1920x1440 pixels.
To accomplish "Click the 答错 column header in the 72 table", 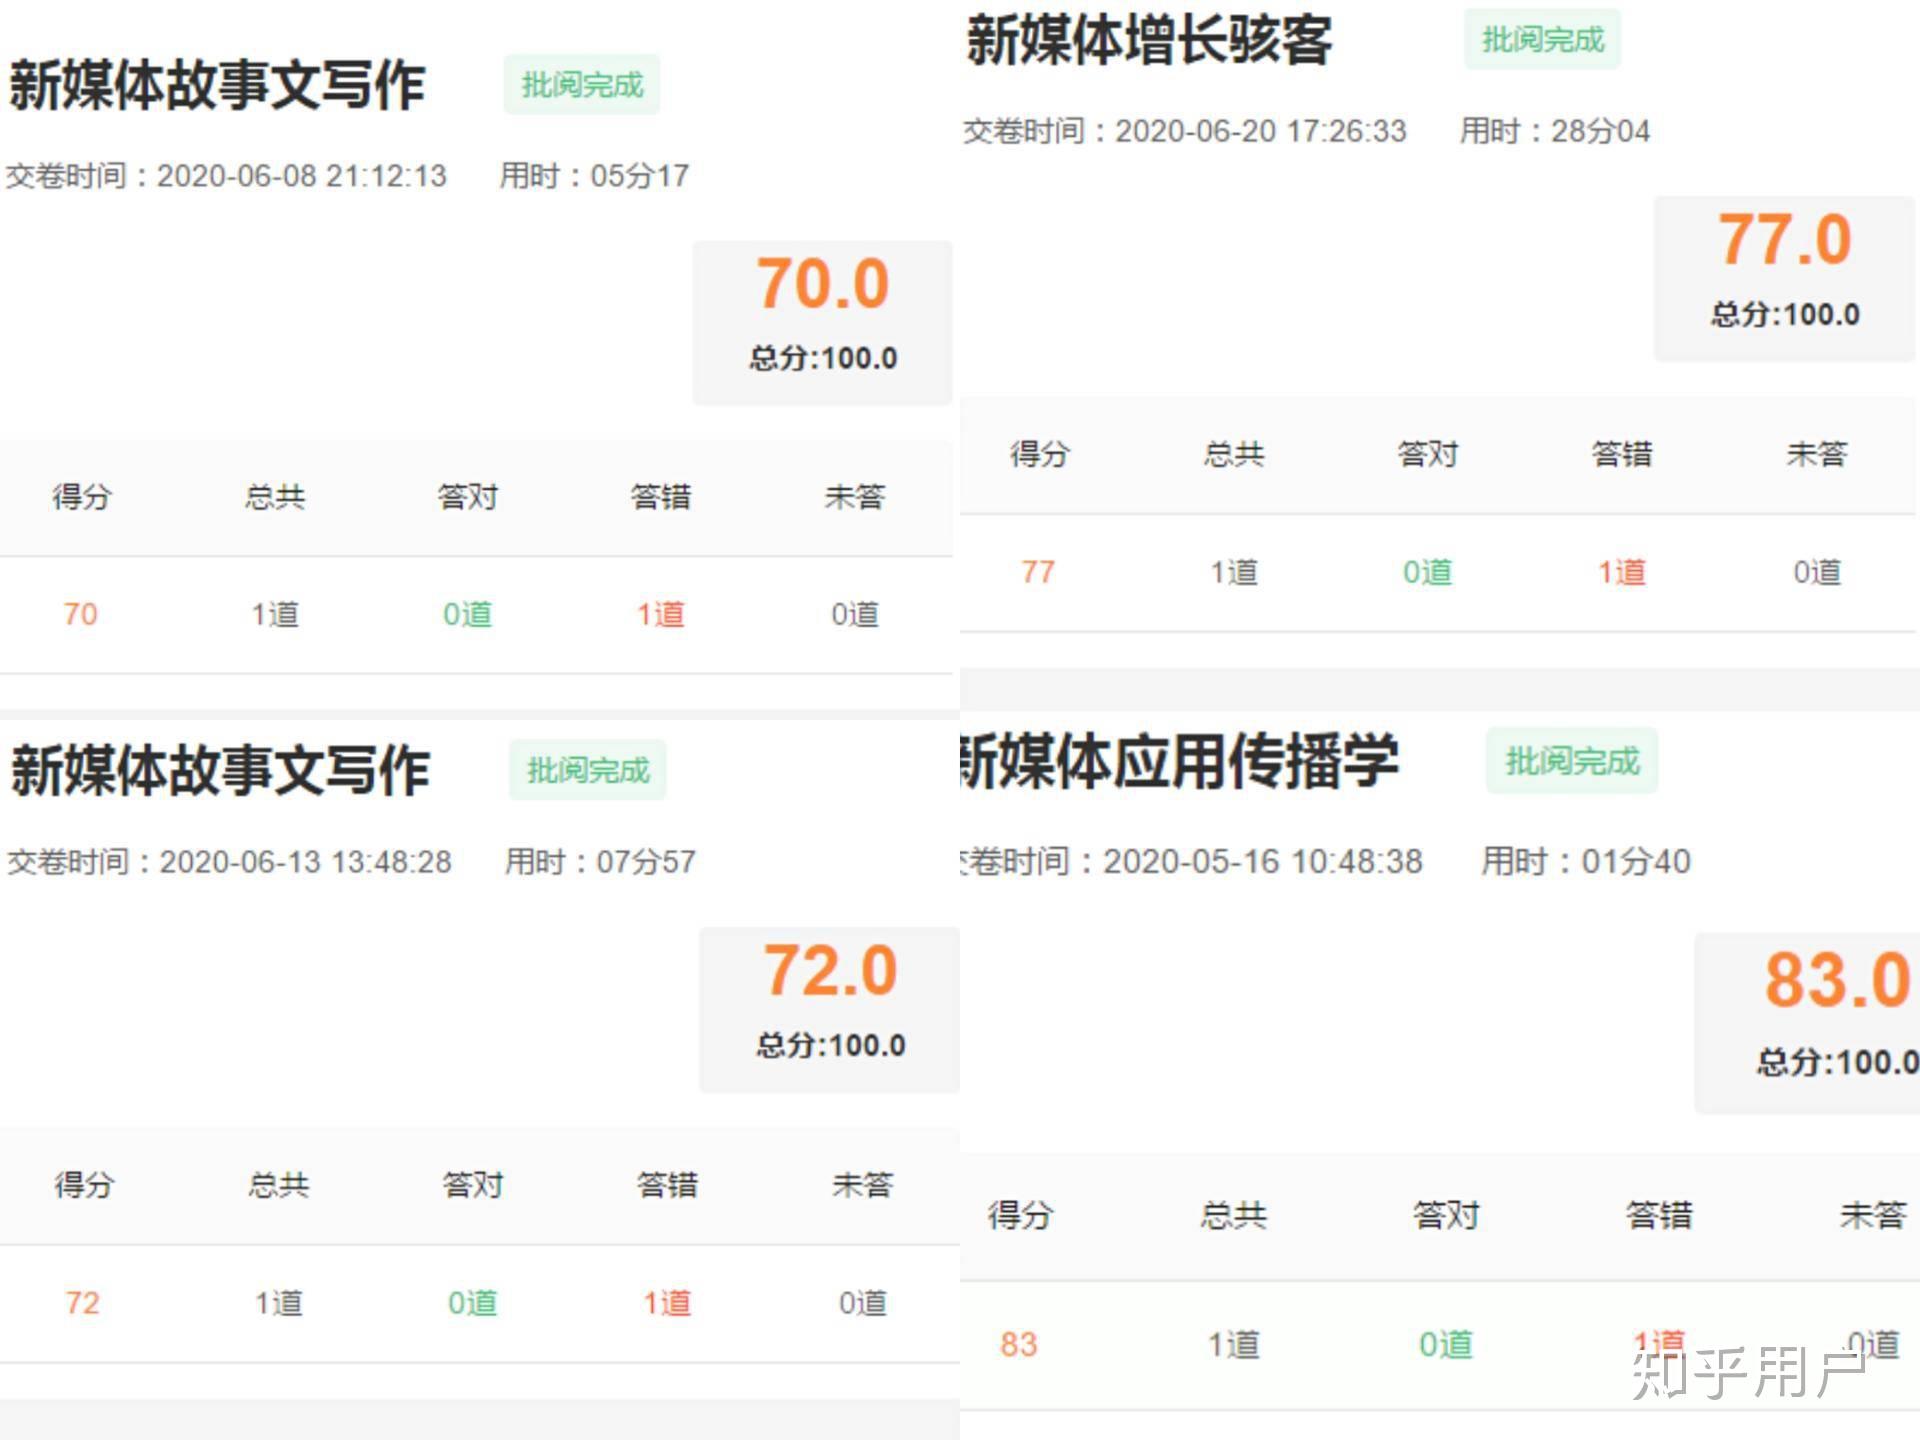I will coord(667,1185).
